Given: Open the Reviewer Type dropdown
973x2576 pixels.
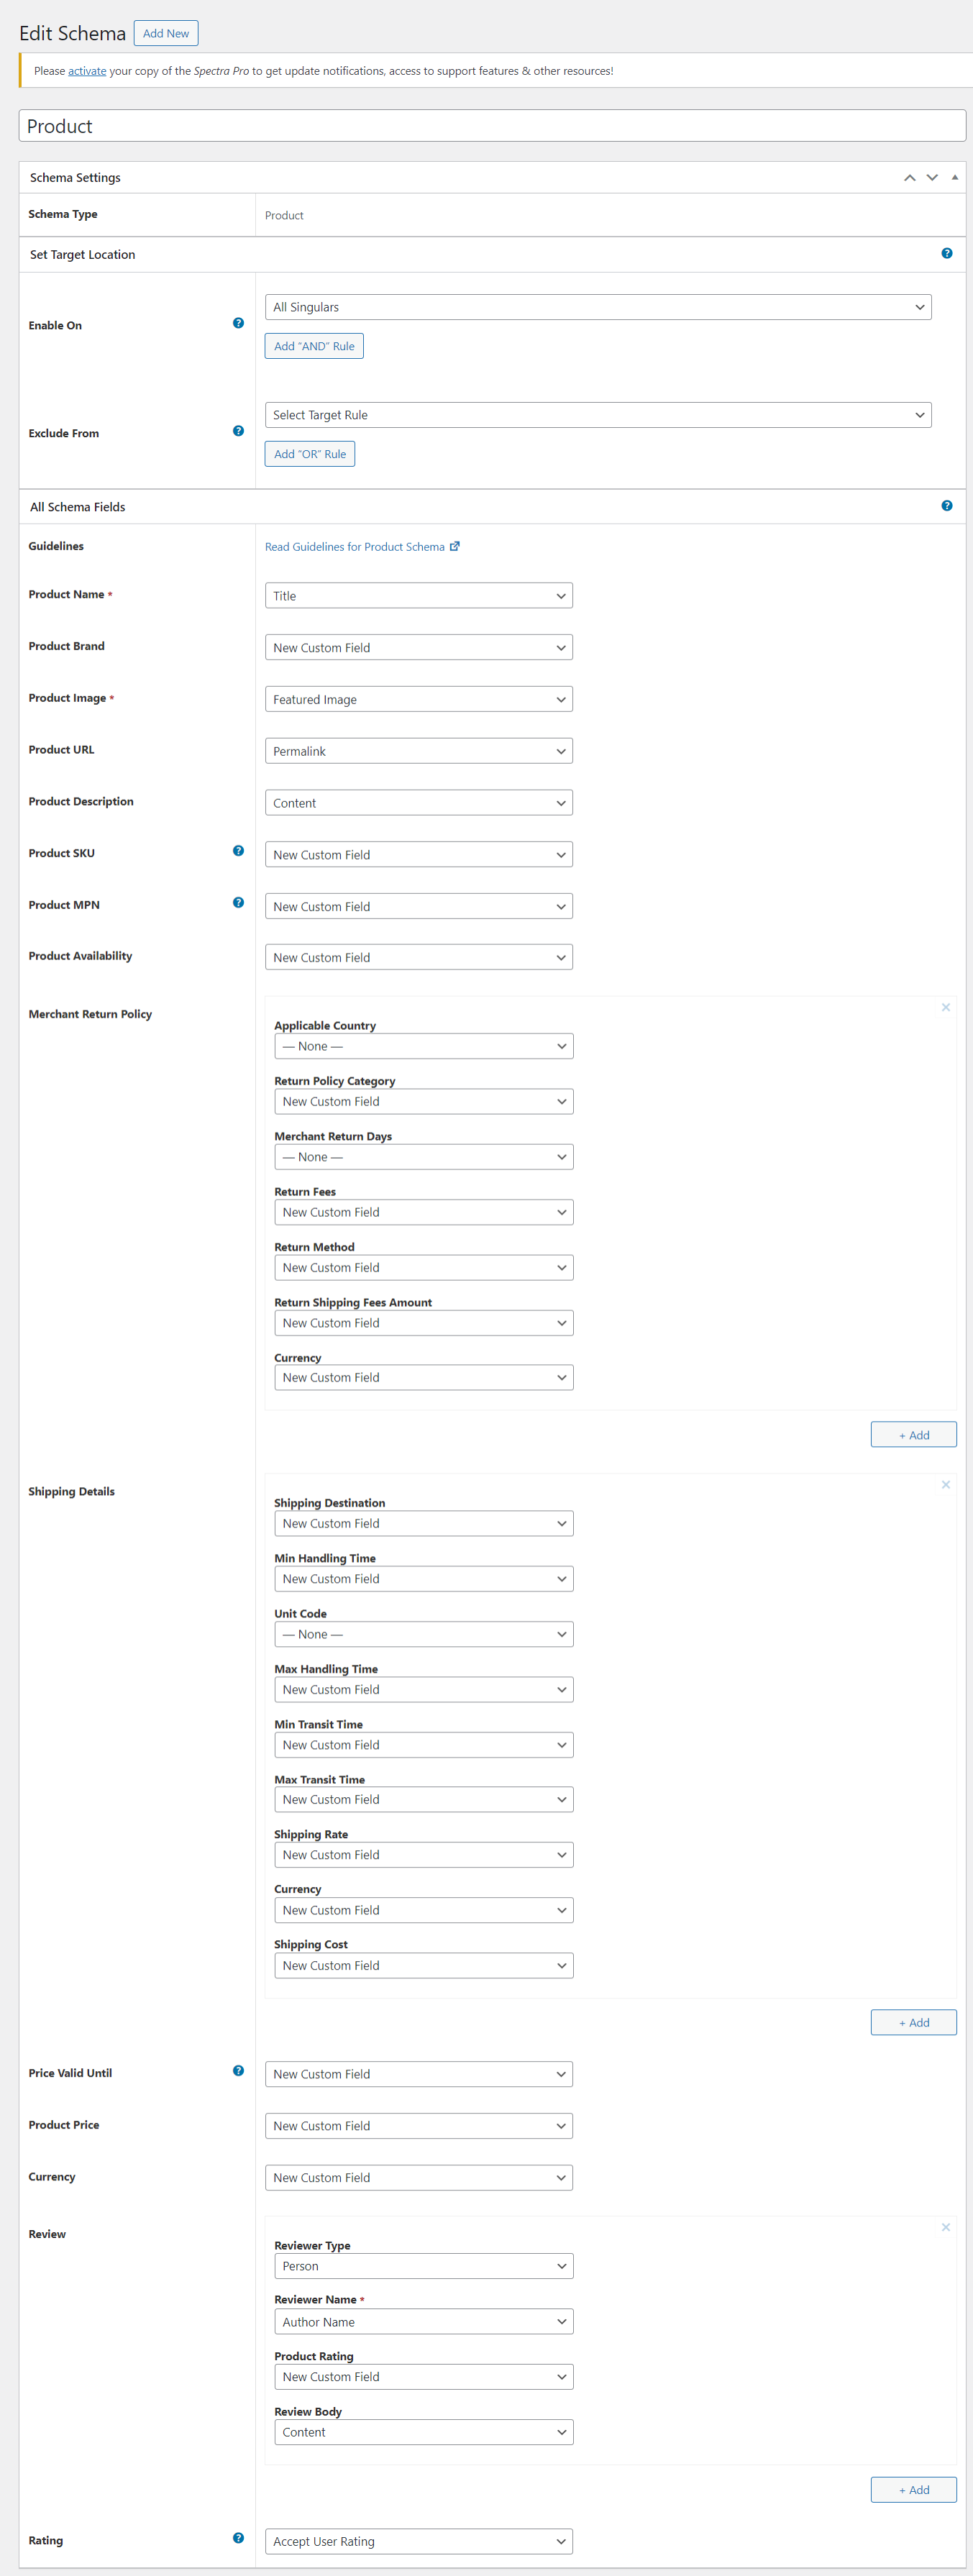Looking at the screenshot, I should (x=423, y=2266).
